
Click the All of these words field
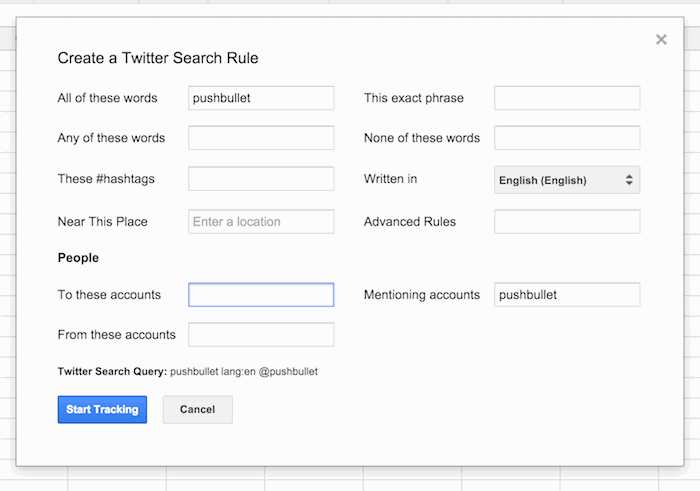click(261, 98)
